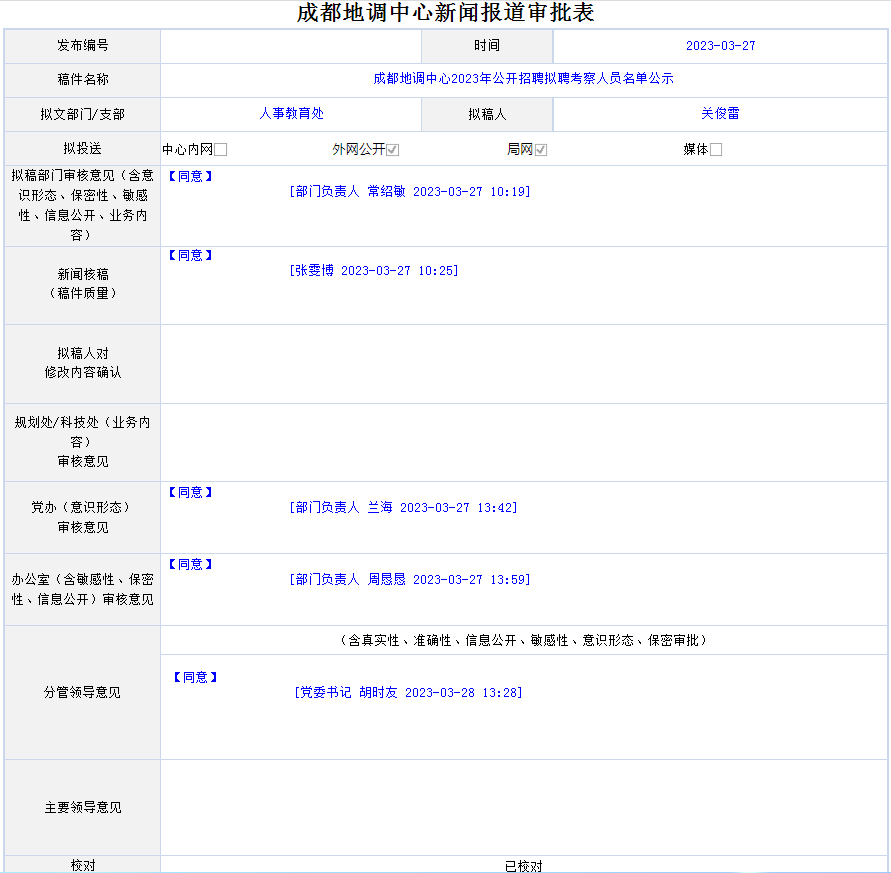
Task: Click empty 规划处/科技处 审核意见 cell
Action: pyautogui.click(x=523, y=443)
